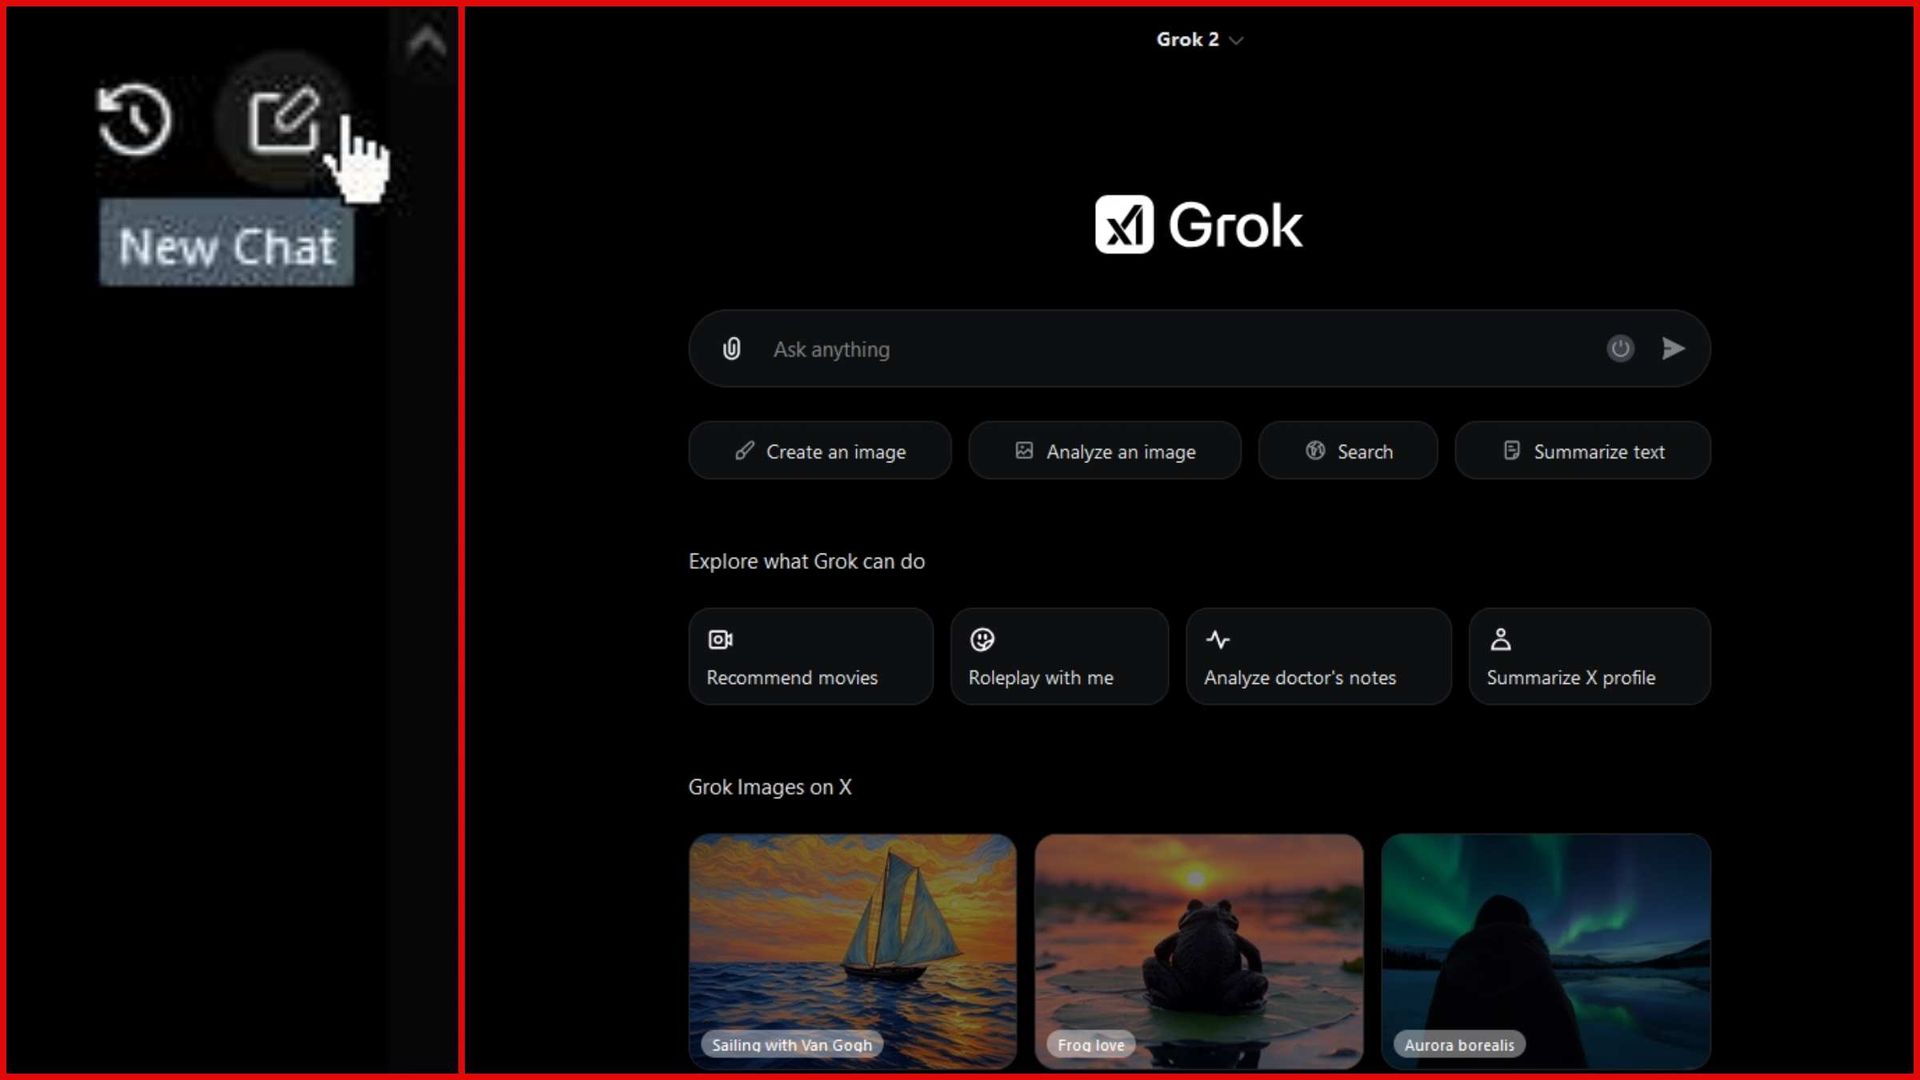Click the Ask anything input field

point(1100,349)
